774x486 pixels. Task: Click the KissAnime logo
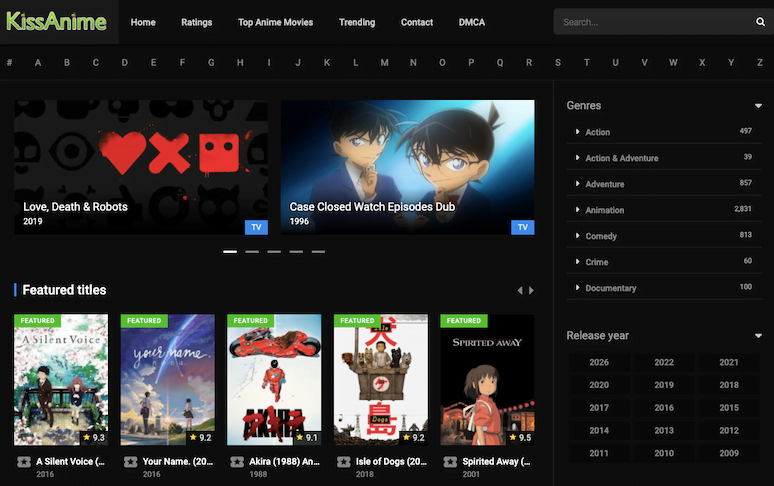click(56, 22)
